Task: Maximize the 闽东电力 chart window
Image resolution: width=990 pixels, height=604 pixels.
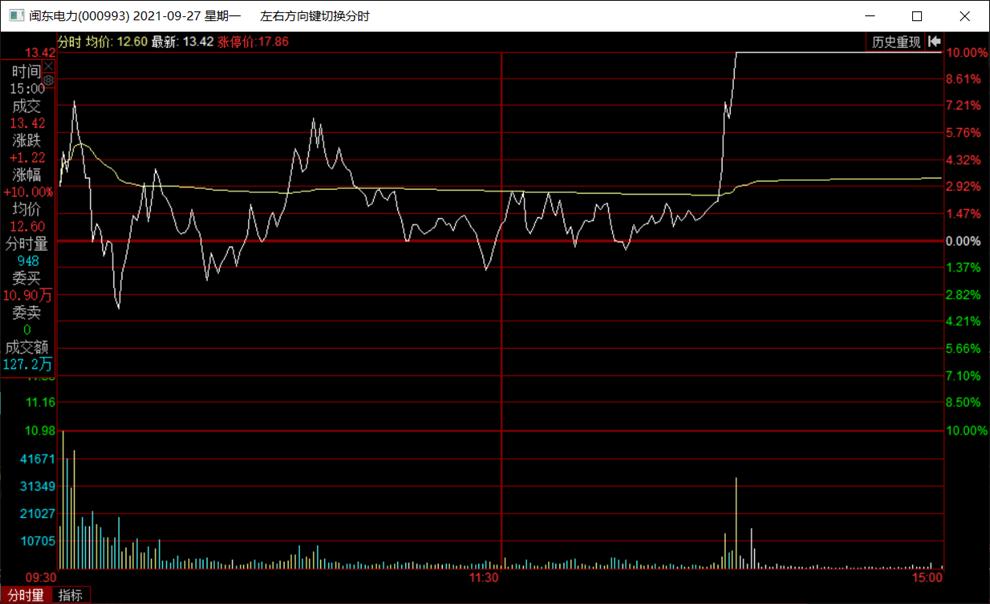Action: click(x=917, y=16)
